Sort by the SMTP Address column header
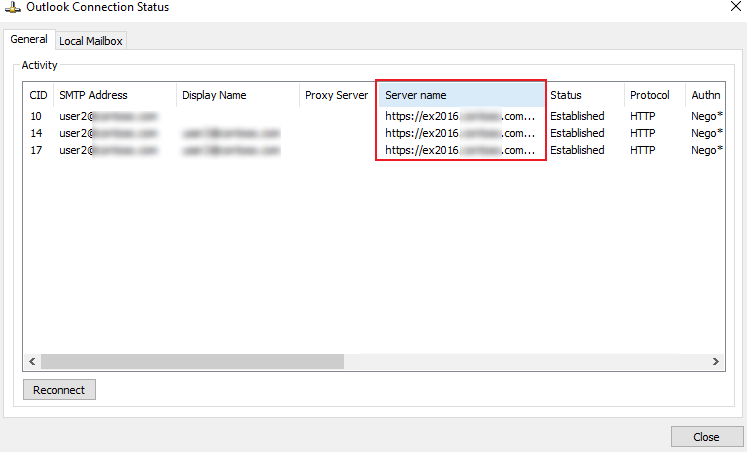The width and height of the screenshot is (747, 456). 115,95
